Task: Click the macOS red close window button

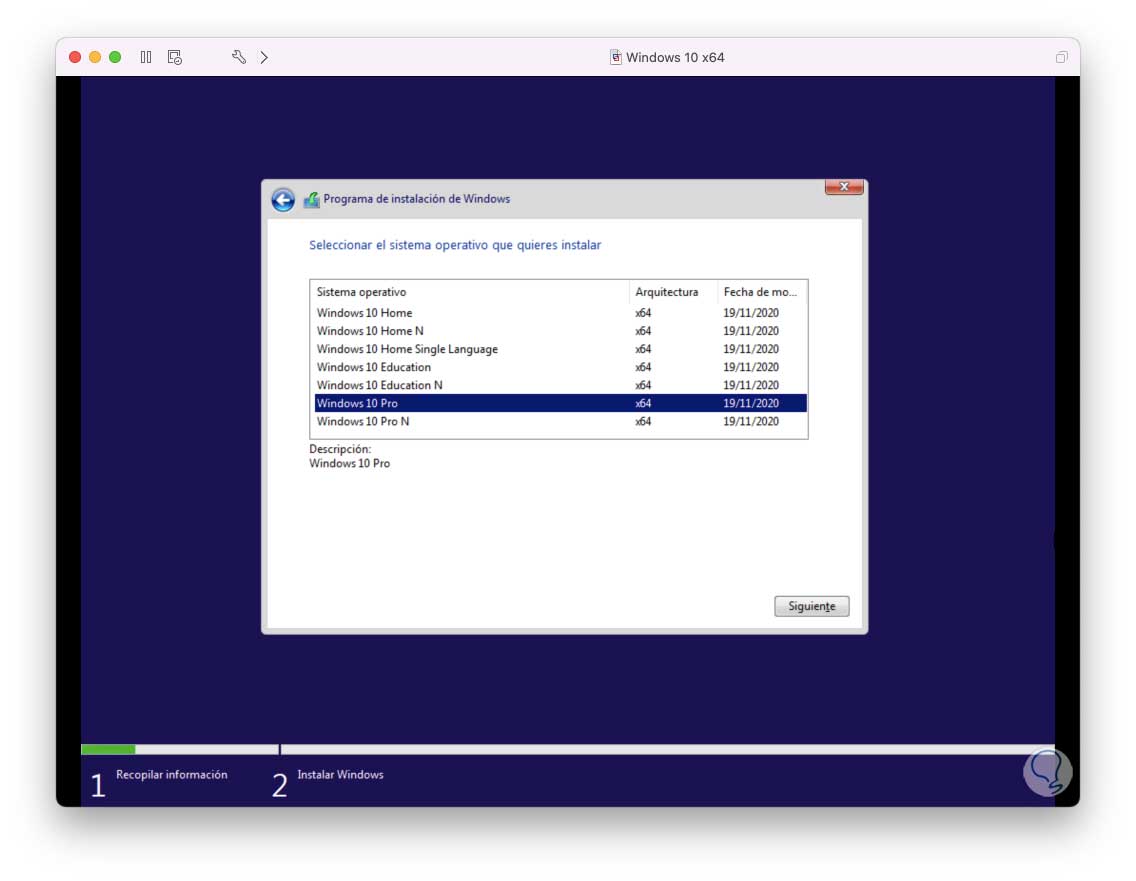Action: [x=75, y=57]
